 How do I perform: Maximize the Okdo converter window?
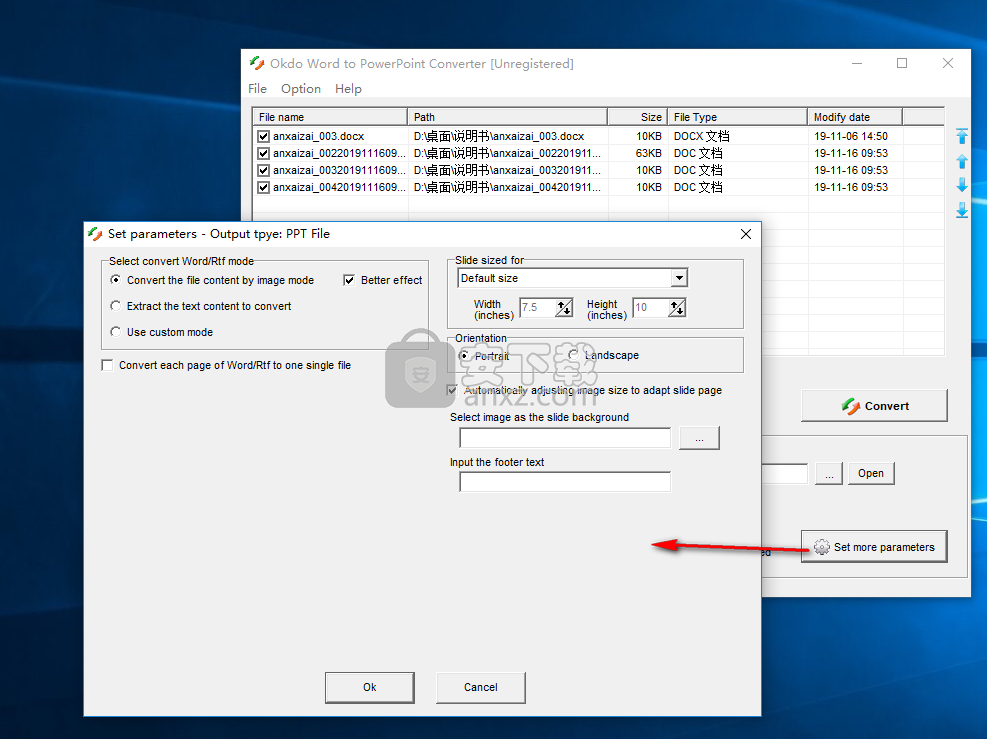pos(902,63)
